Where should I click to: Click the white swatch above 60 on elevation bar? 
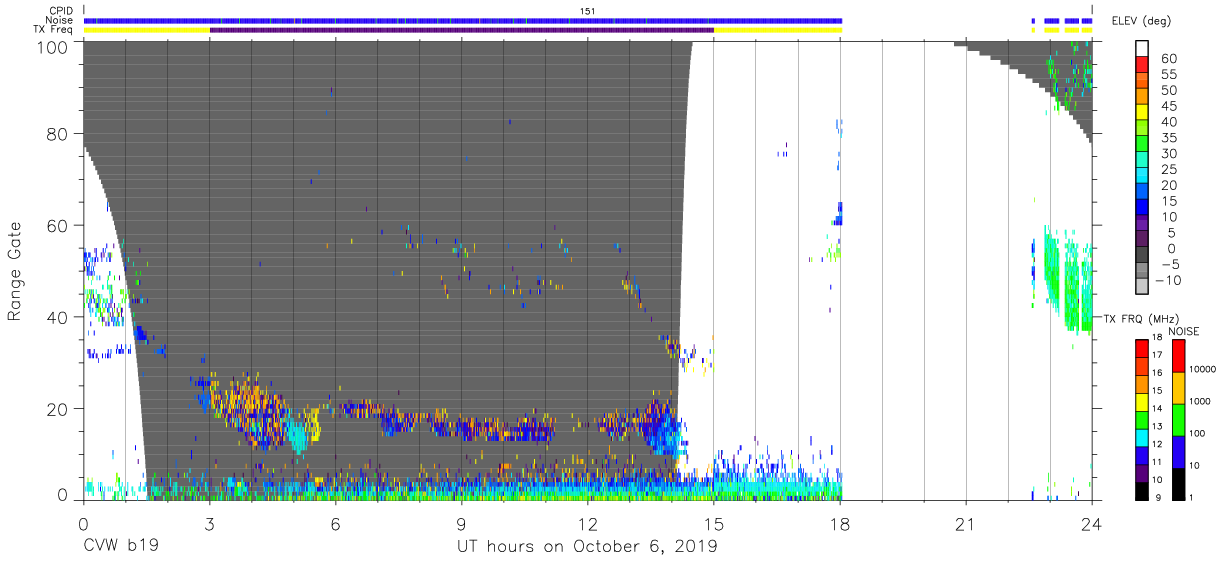1143,48
